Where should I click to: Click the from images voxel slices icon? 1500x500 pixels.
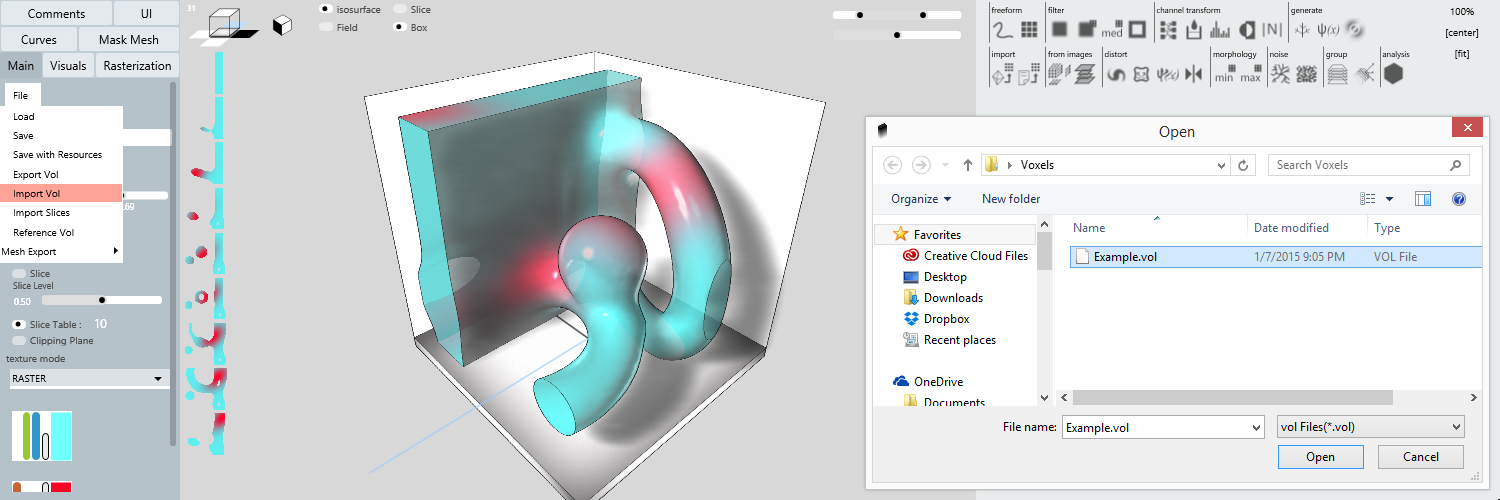(1059, 73)
